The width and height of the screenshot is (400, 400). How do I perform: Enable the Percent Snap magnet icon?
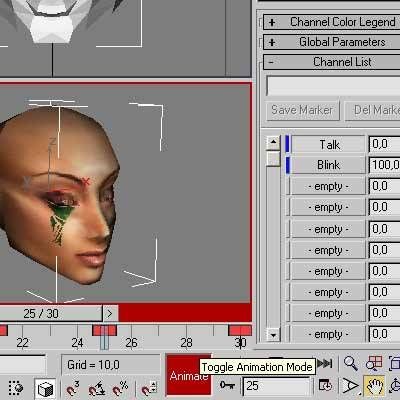[120, 388]
